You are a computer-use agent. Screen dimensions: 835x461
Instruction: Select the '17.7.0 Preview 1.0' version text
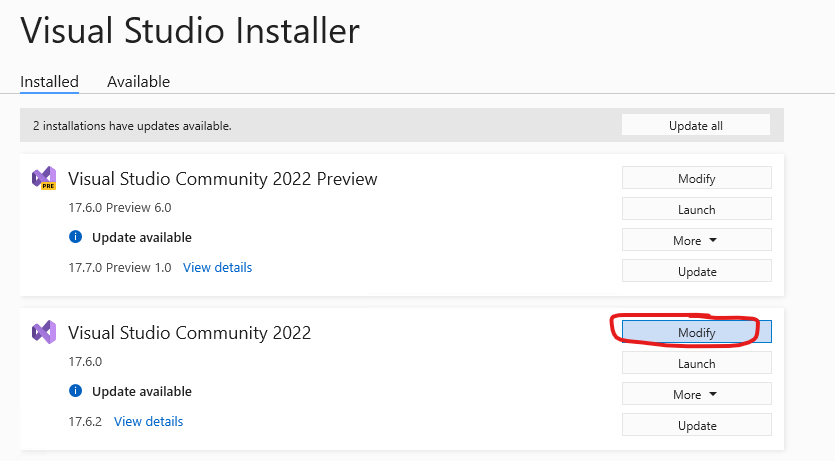coord(120,267)
